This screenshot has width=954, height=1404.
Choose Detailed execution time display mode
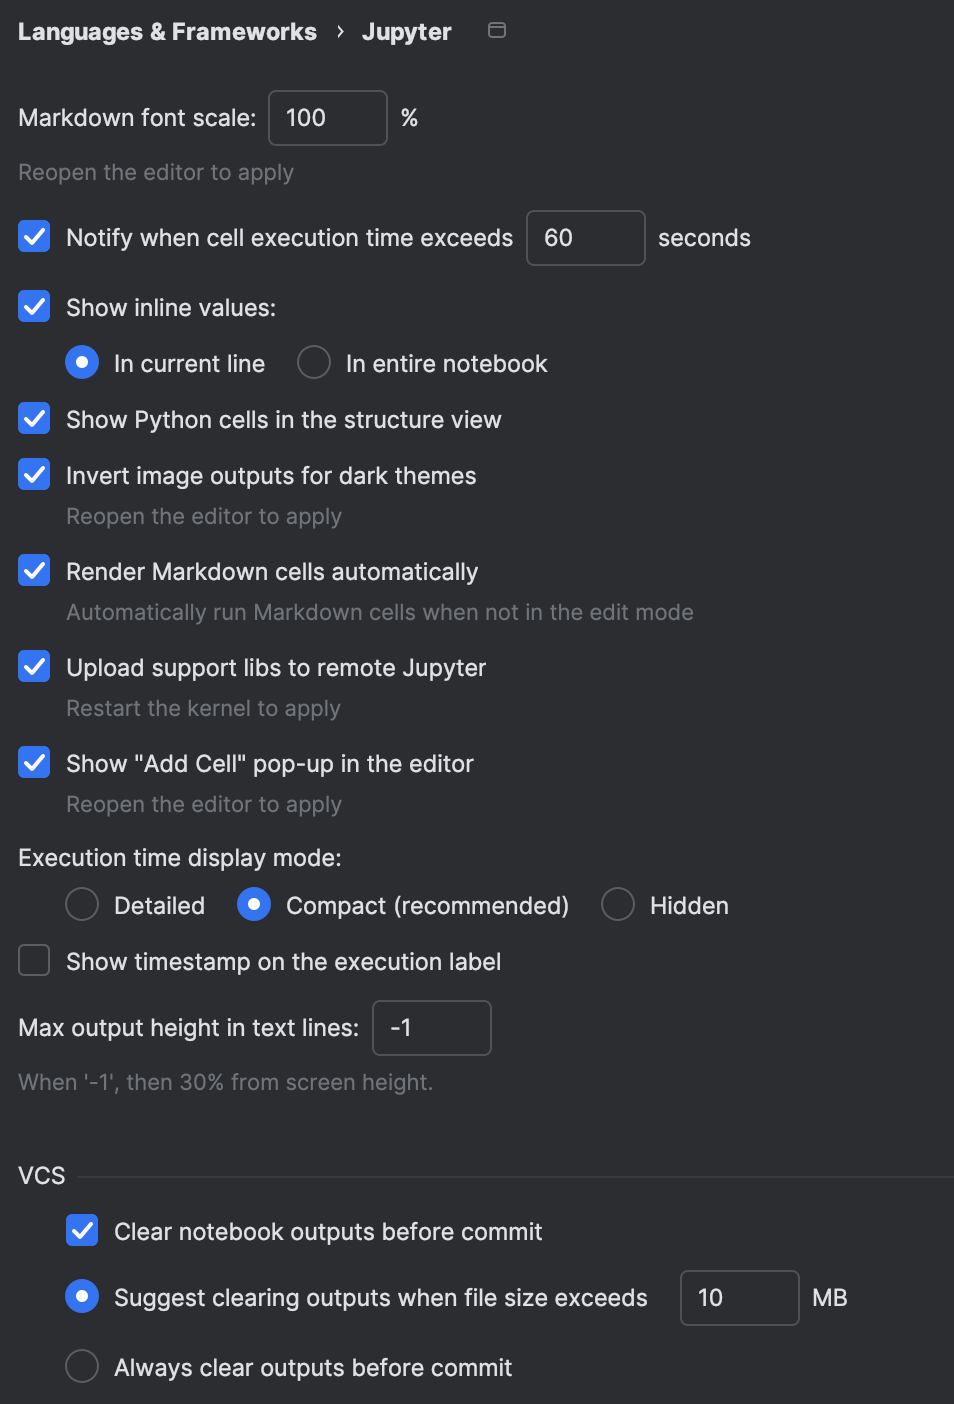[82, 904]
